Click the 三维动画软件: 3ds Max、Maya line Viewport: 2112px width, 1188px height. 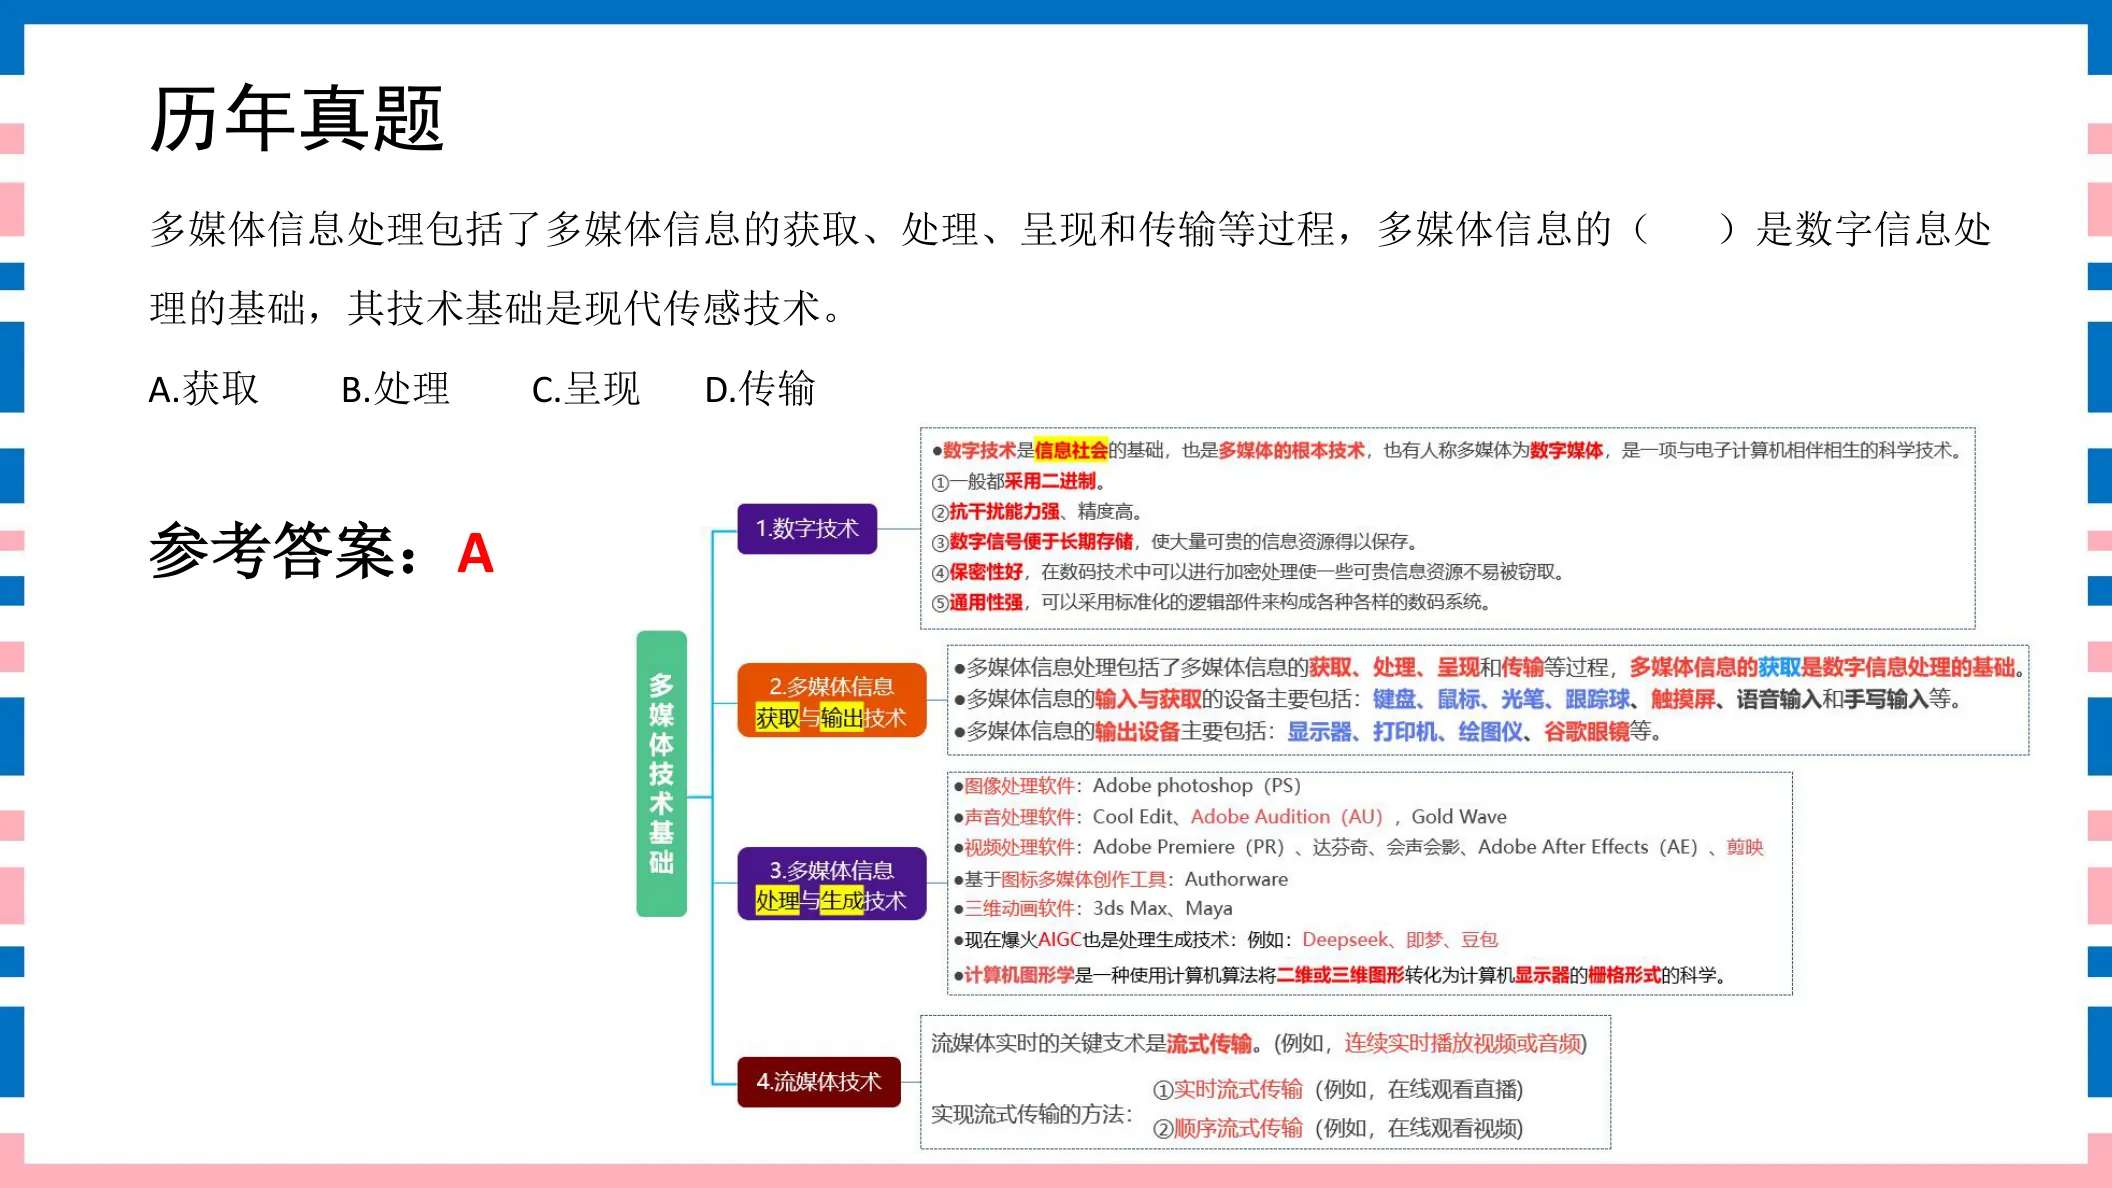tap(1092, 909)
